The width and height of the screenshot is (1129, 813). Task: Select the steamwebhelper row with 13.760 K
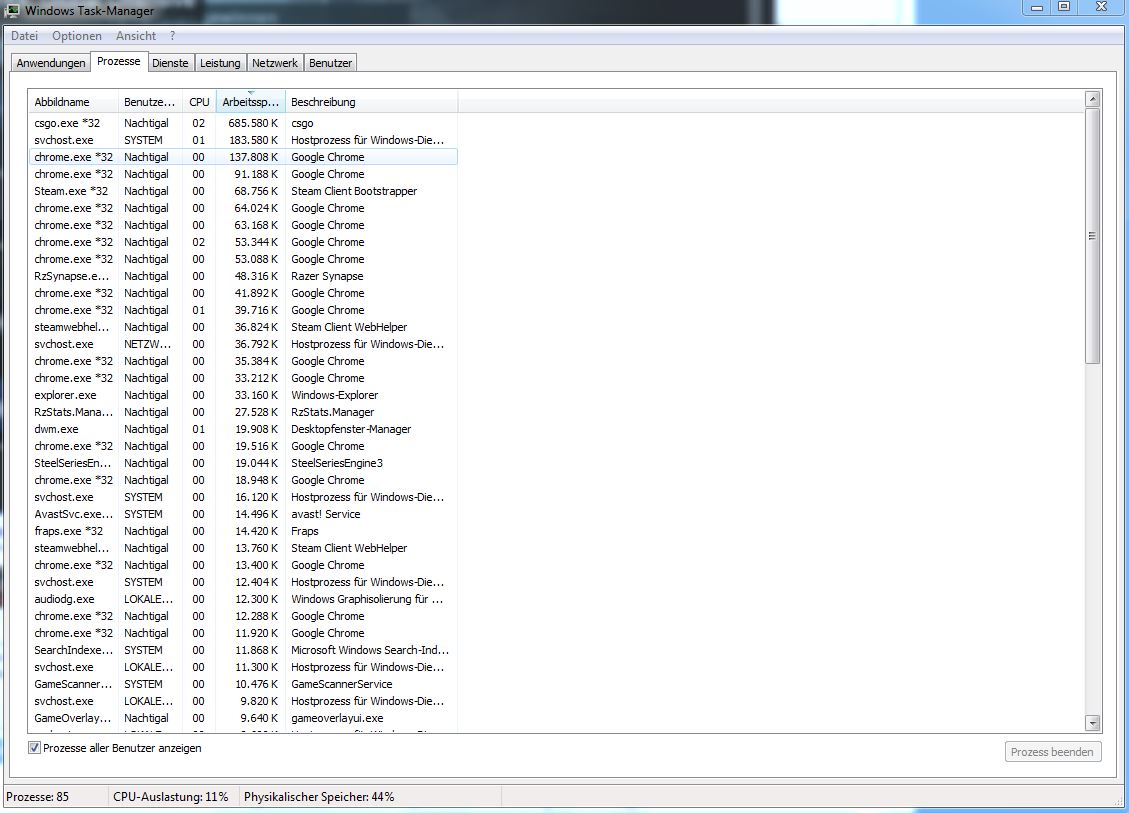point(243,548)
